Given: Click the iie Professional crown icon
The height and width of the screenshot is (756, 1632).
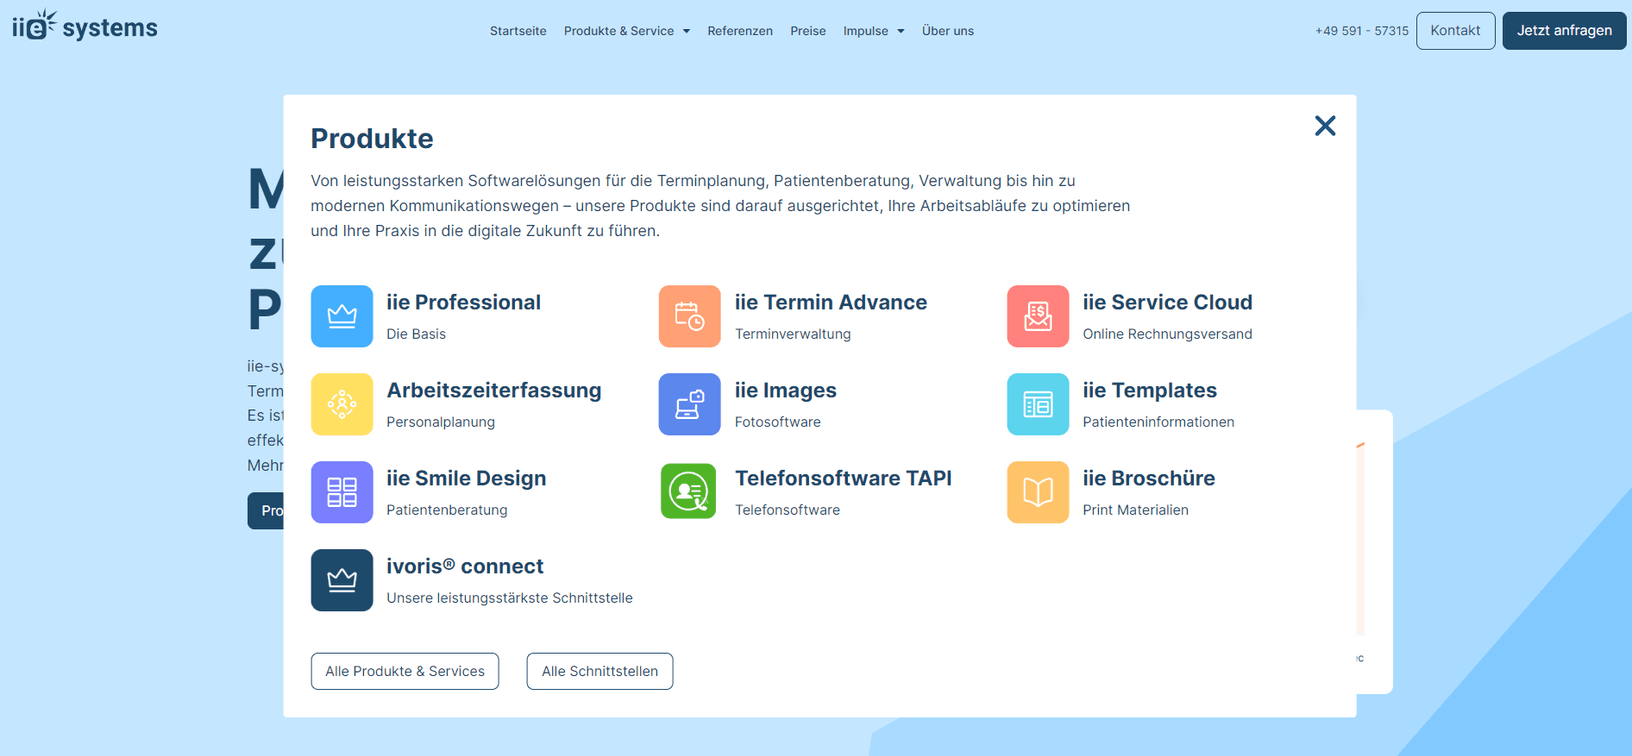Looking at the screenshot, I should click(342, 316).
